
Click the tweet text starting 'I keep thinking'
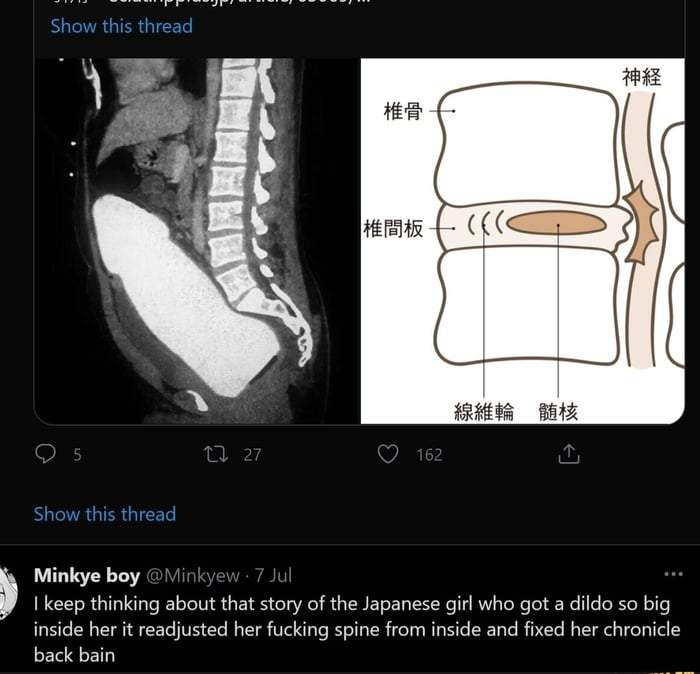tap(350, 630)
